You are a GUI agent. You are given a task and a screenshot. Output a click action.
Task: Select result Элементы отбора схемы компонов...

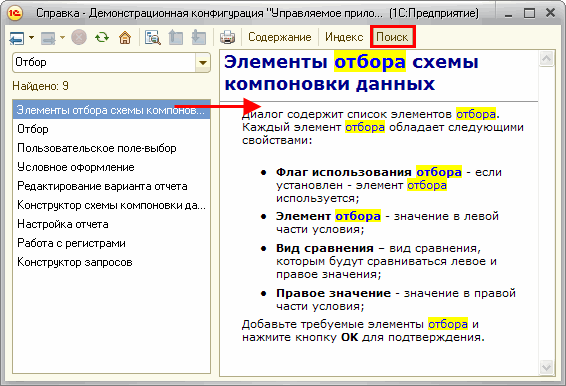[x=112, y=110]
